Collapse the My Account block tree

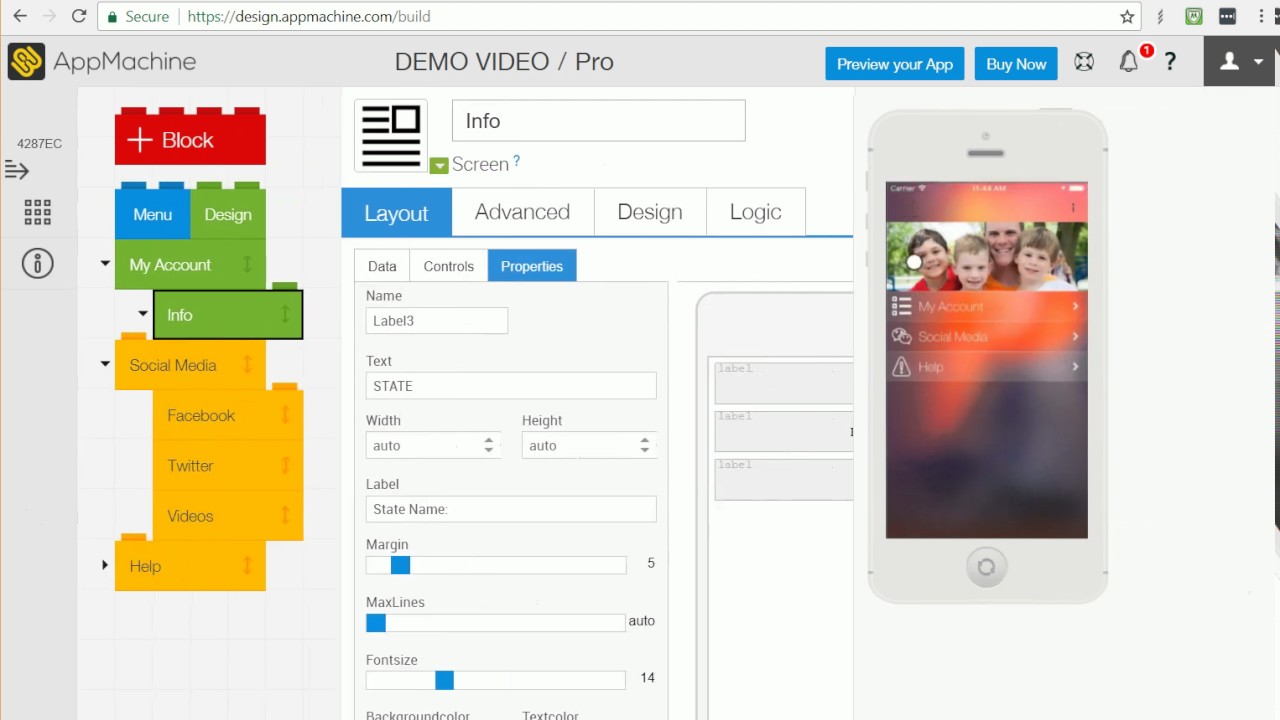coord(105,263)
